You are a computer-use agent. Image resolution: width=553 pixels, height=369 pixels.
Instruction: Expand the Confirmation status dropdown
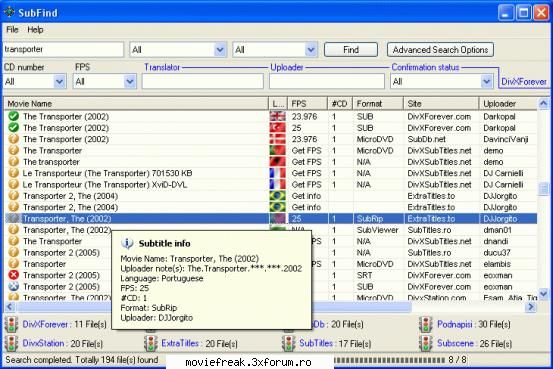486,81
